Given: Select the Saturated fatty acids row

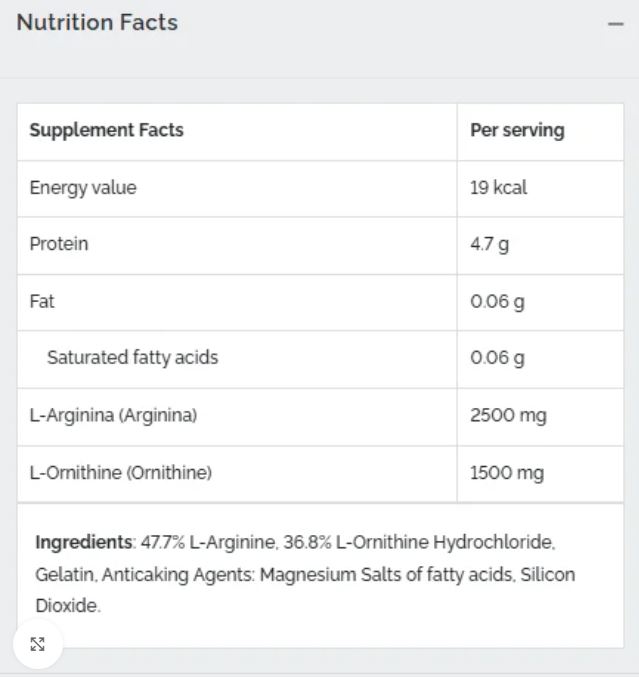Looking at the screenshot, I should [x=320, y=359].
